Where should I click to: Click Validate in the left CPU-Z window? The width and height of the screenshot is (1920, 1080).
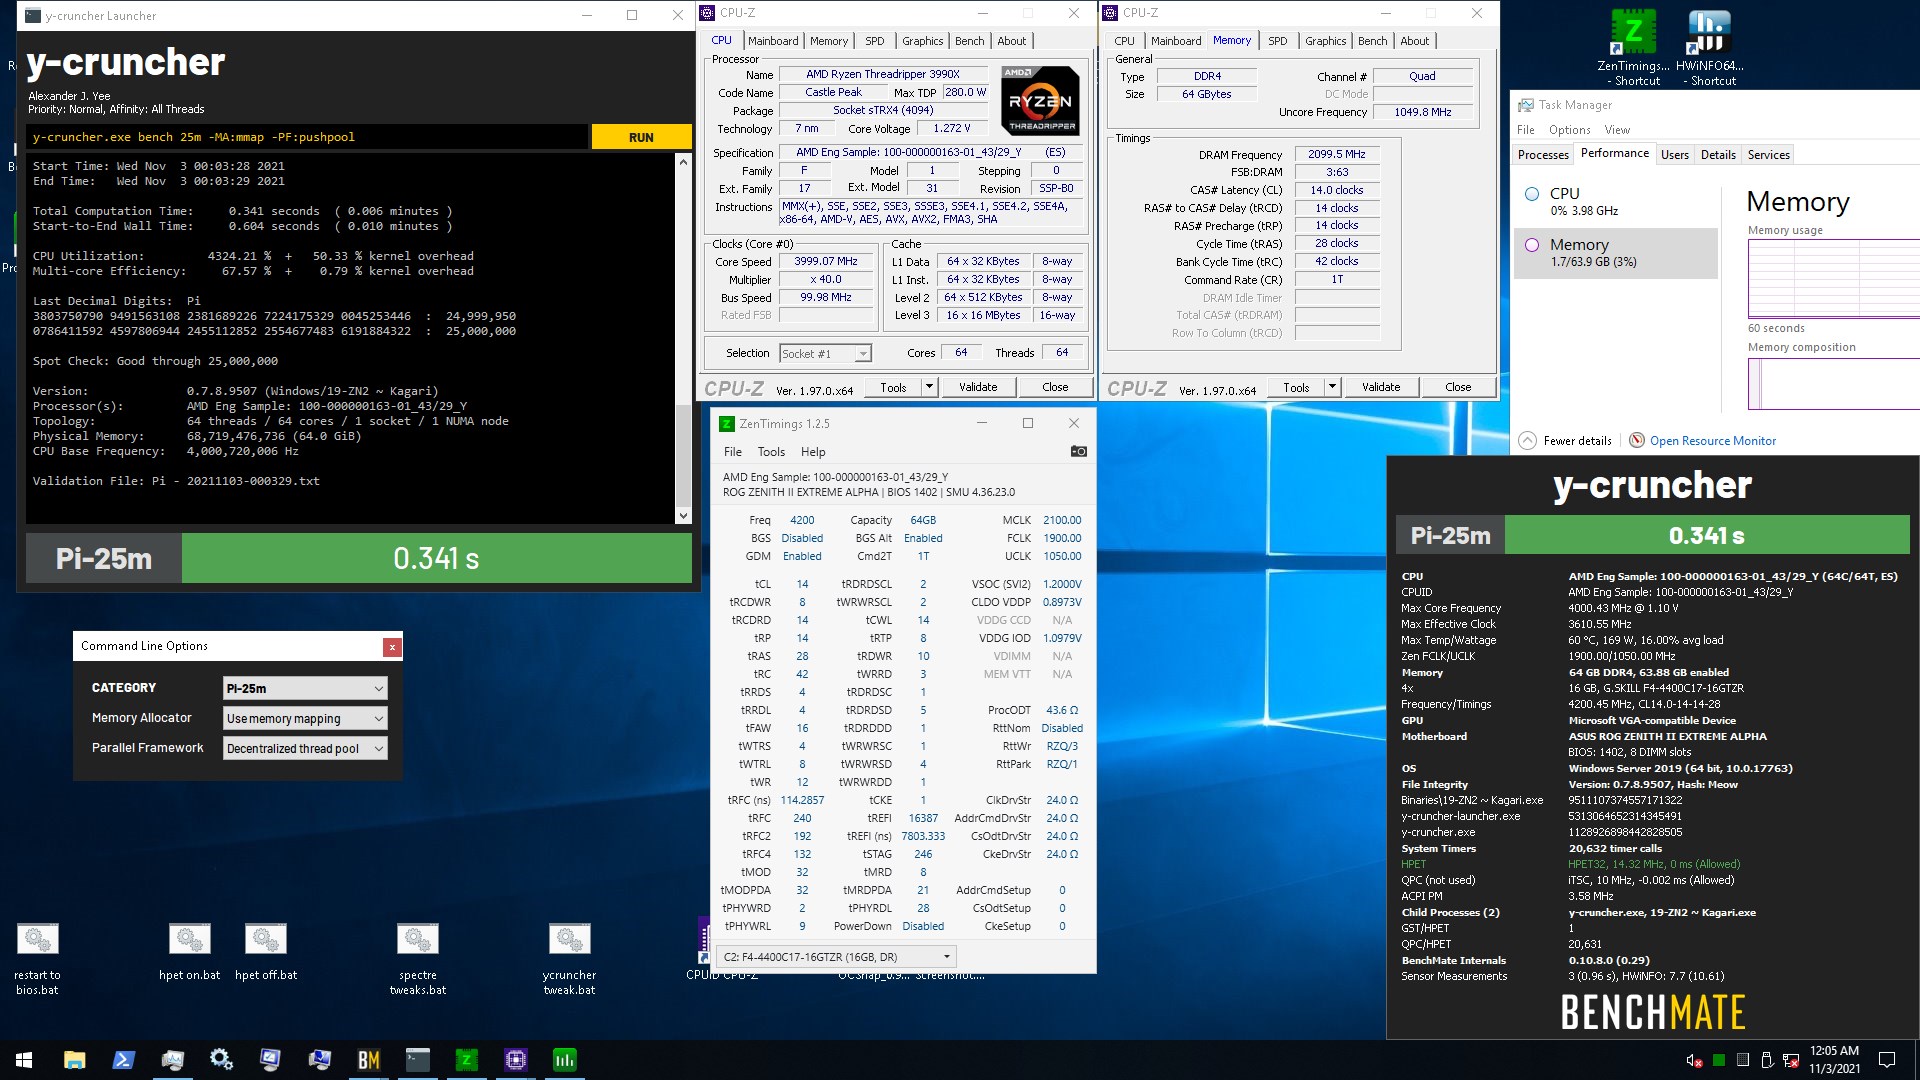(x=978, y=387)
